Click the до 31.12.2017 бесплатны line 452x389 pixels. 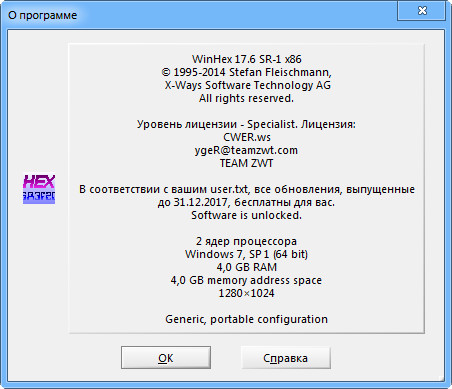coord(246,202)
